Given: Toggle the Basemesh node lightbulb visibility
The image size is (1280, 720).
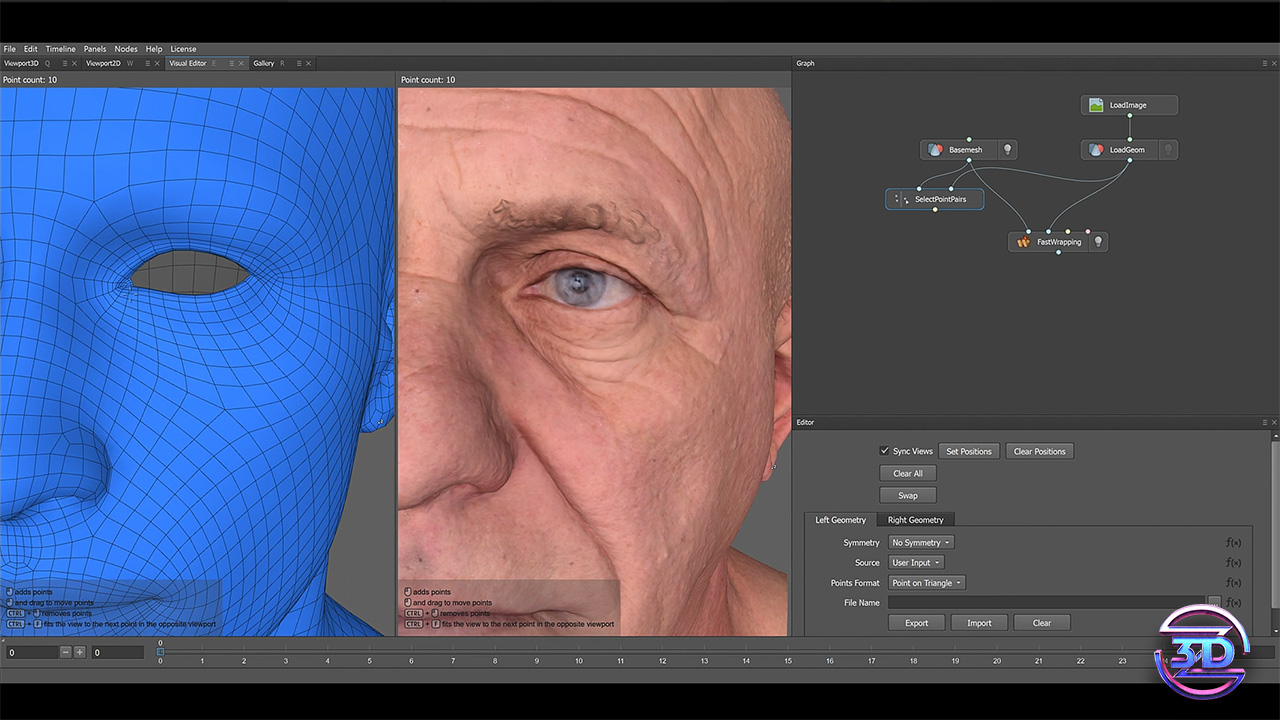Looking at the screenshot, I should (1008, 150).
